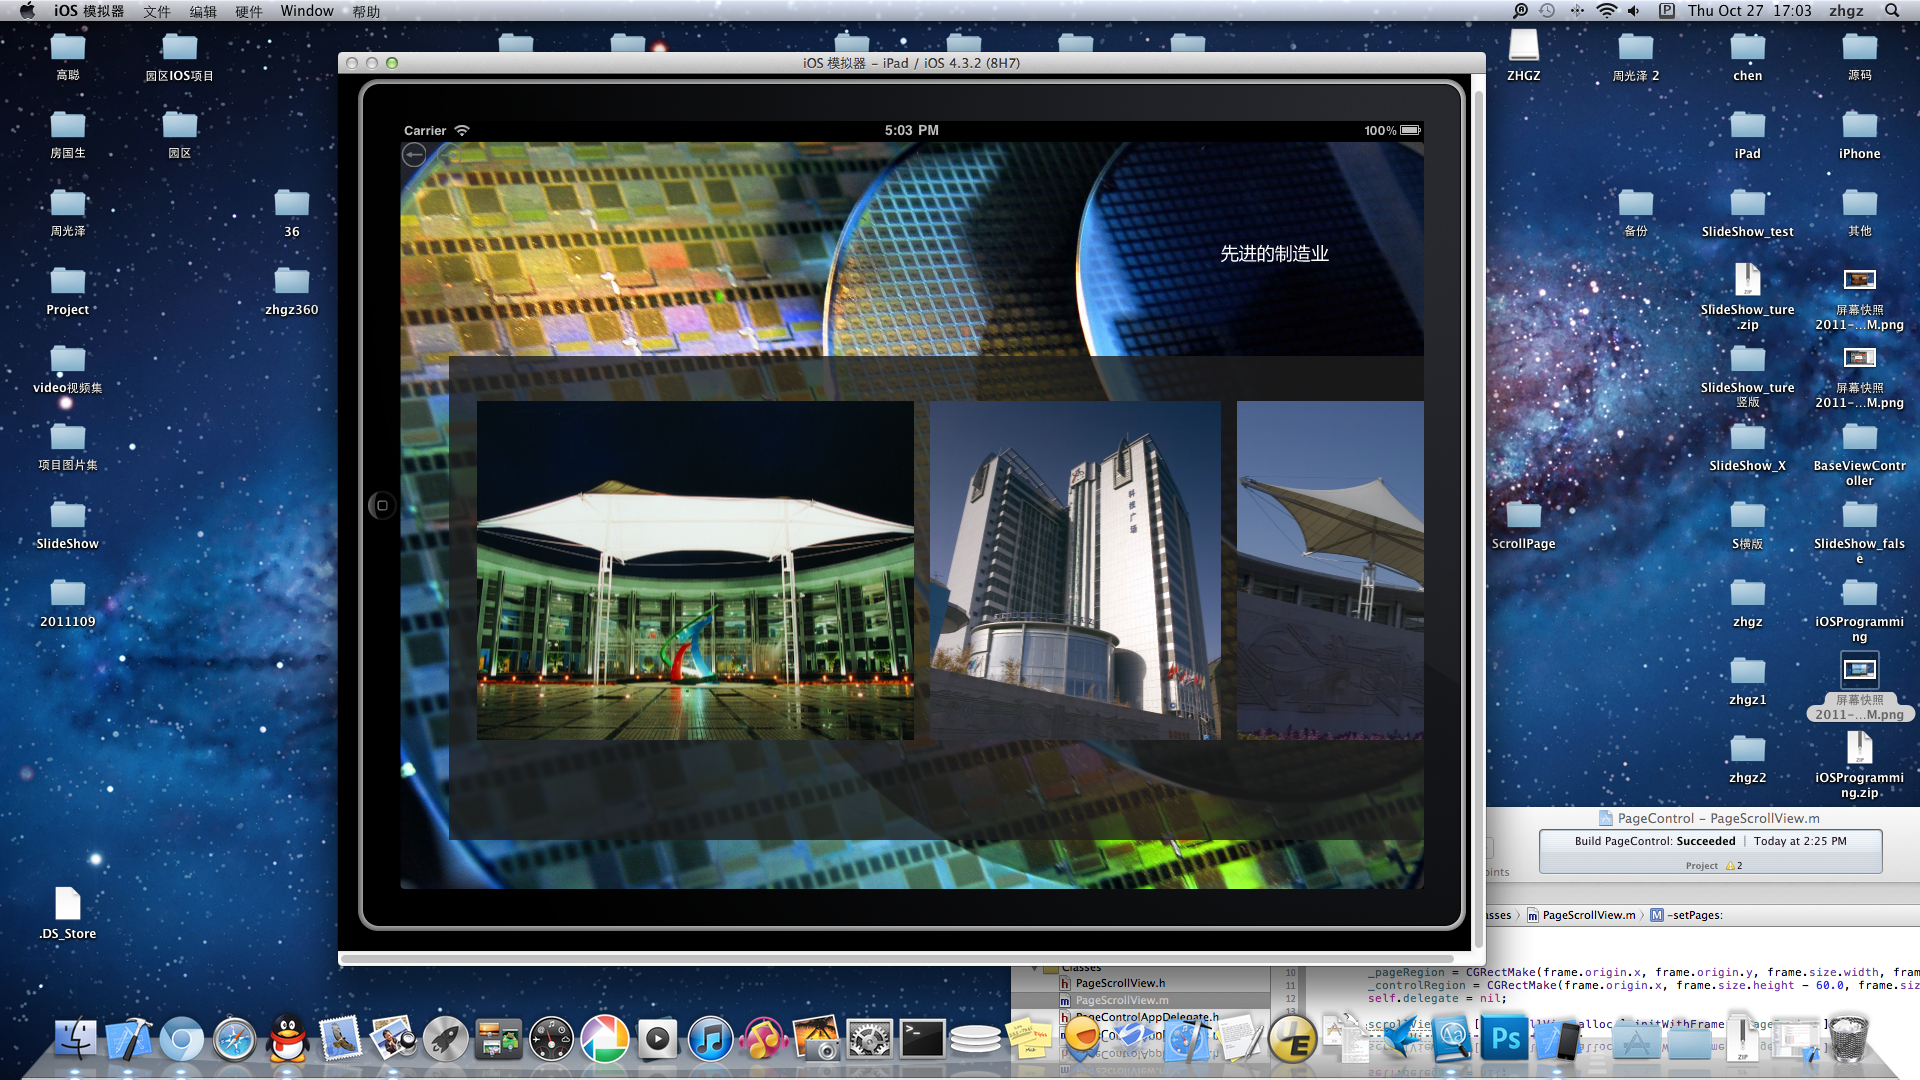Viewport: 1920px width, 1080px height.
Task: Launch QQ penguin app in dock
Action: [288, 1039]
